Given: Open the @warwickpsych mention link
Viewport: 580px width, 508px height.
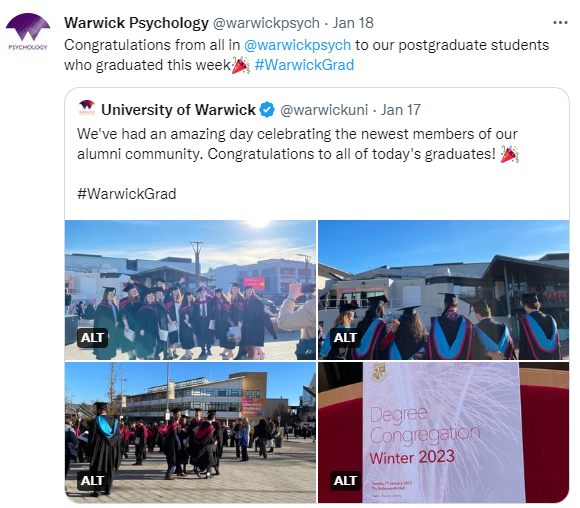Looking at the screenshot, I should point(297,45).
